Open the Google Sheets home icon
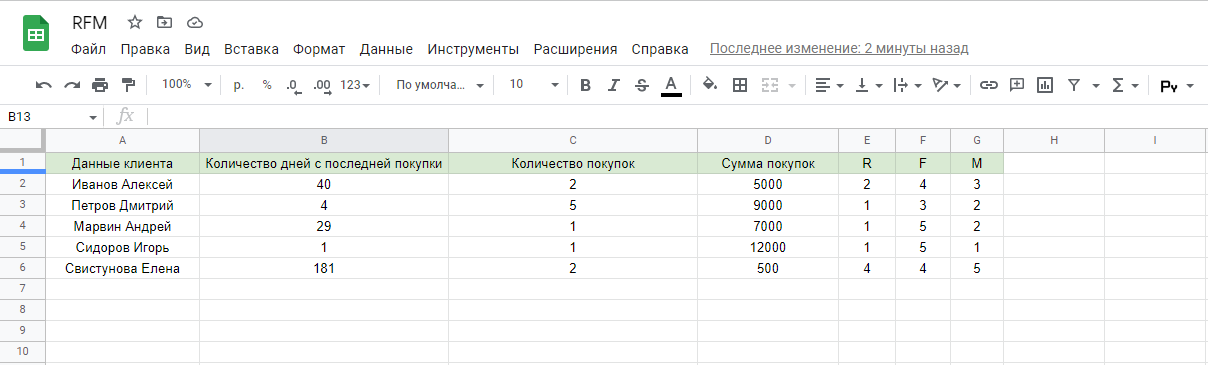The height and width of the screenshot is (365, 1208). click(x=36, y=35)
